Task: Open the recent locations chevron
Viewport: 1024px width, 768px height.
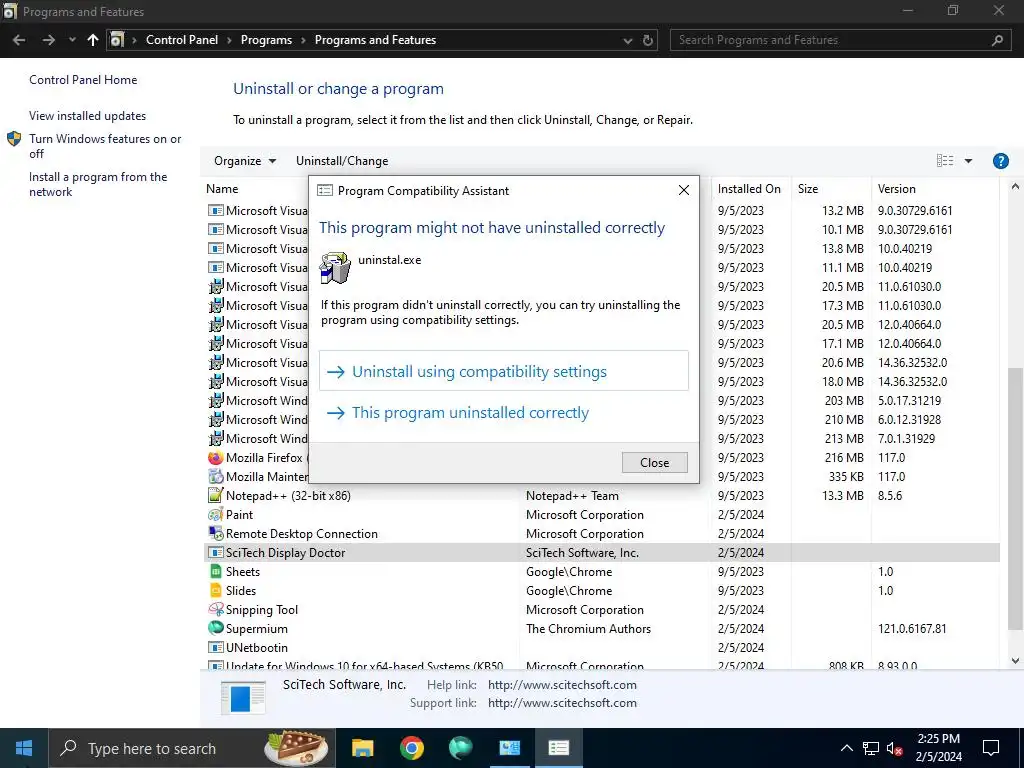Action: tap(72, 40)
